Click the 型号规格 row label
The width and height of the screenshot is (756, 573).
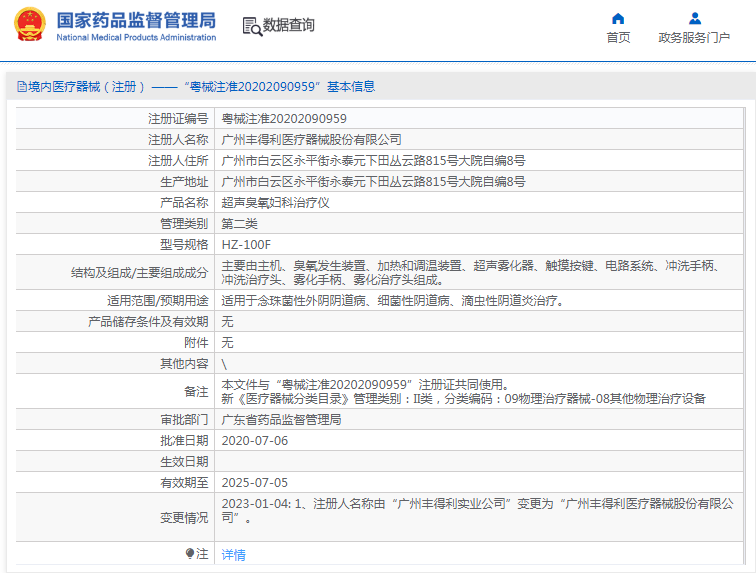[x=184, y=245]
